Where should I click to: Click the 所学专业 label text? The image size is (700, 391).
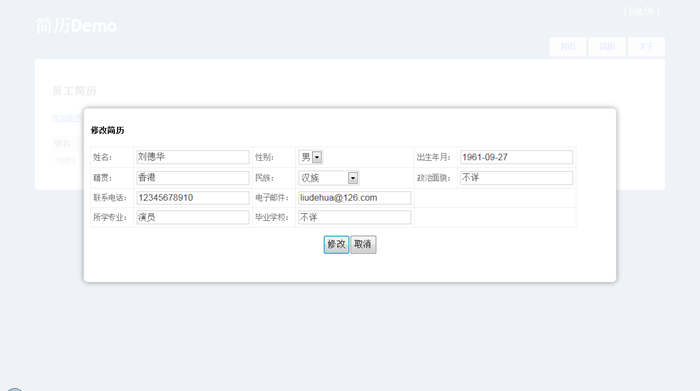coord(110,217)
